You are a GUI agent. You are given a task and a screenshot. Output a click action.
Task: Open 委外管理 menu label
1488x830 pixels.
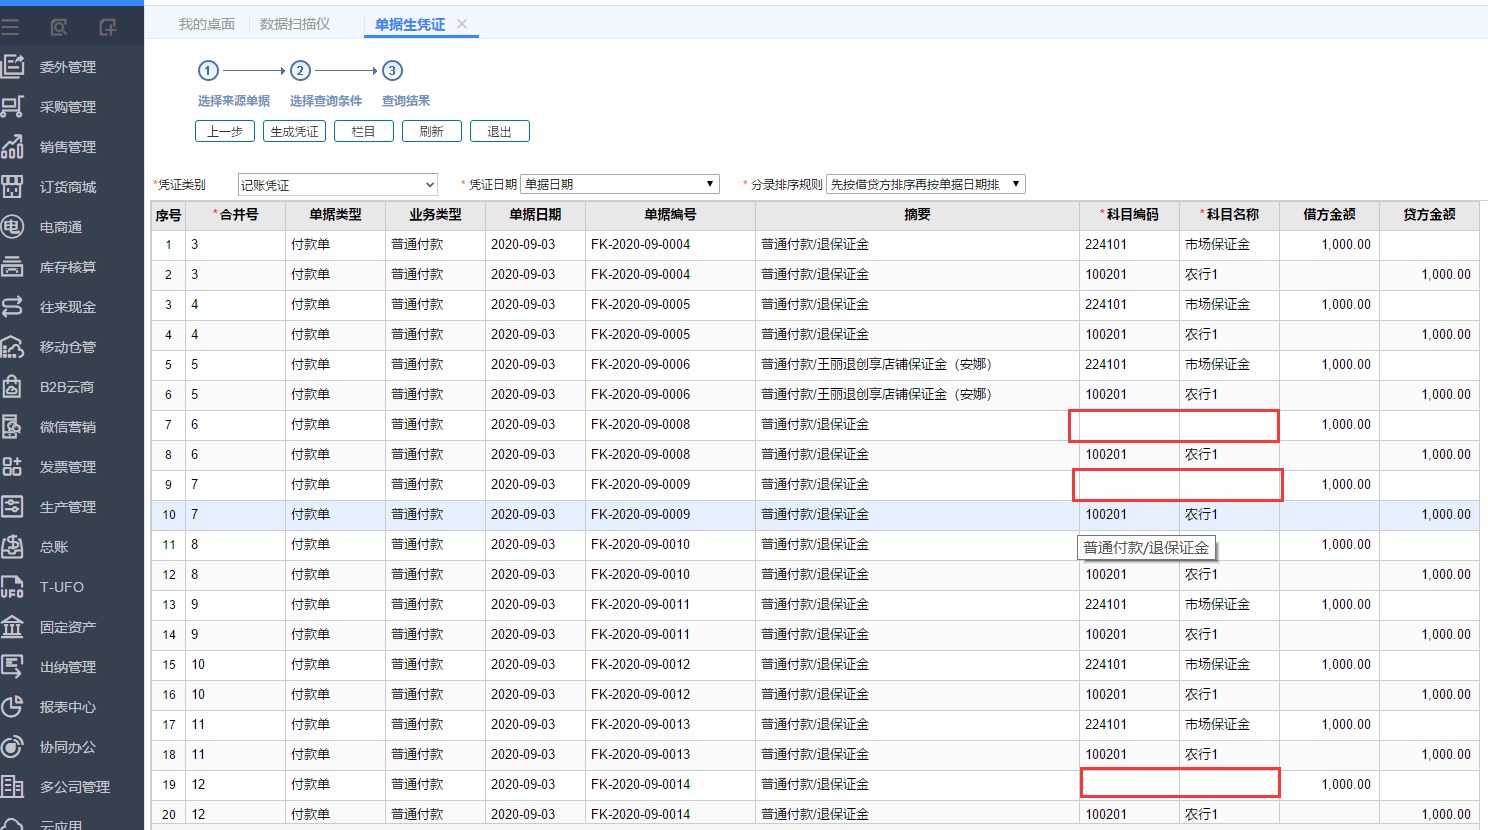[x=68, y=67]
